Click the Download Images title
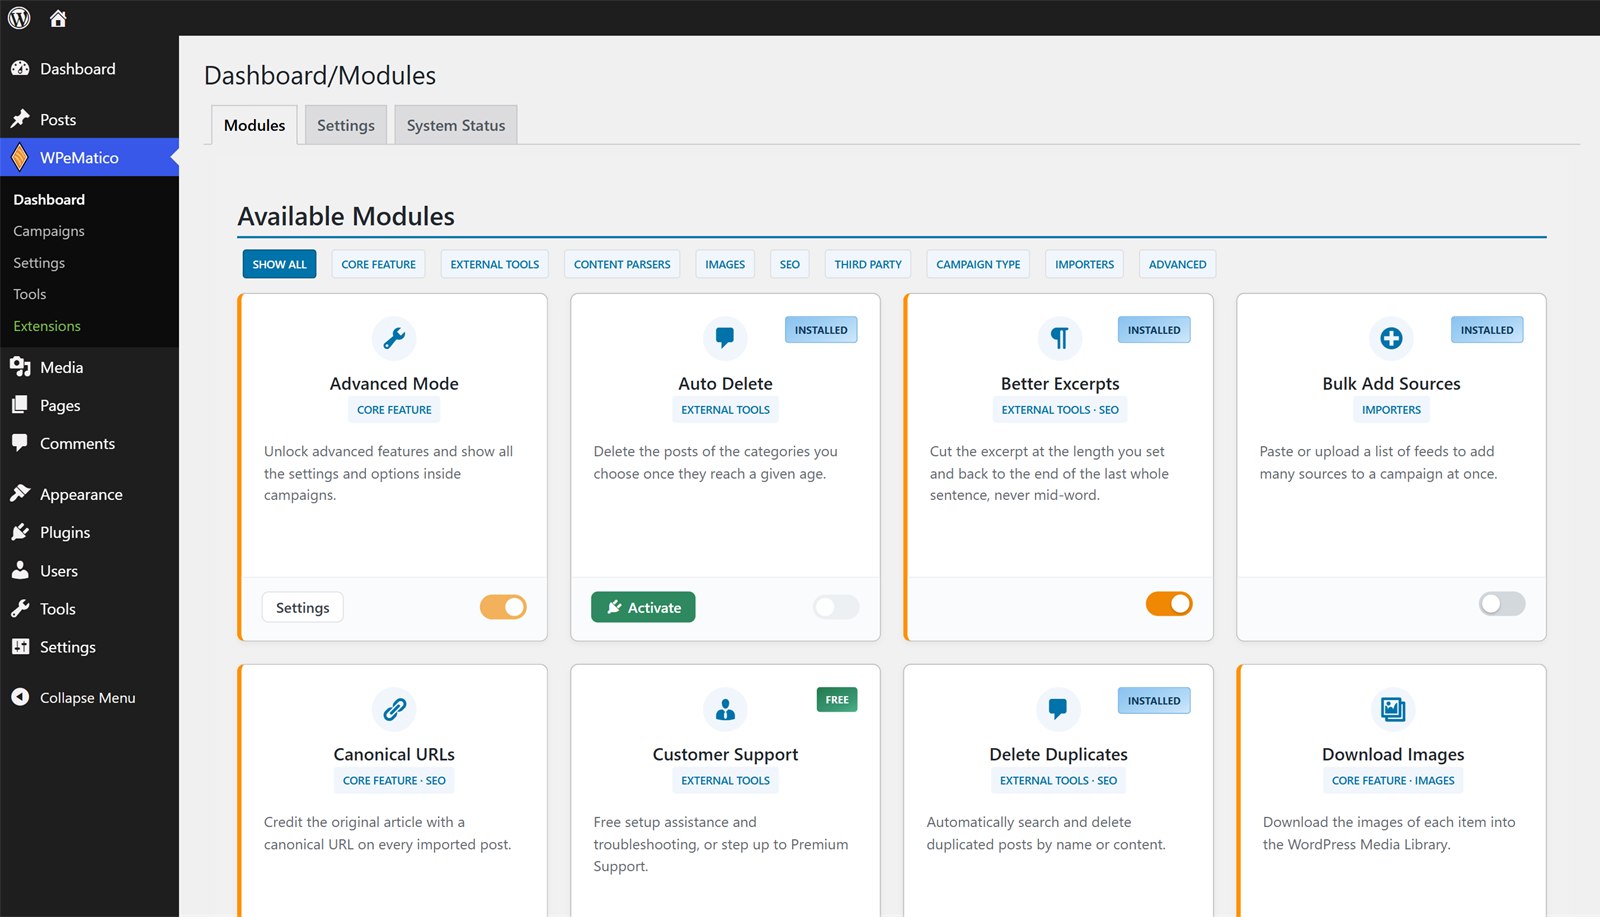The width and height of the screenshot is (1600, 917). (x=1393, y=754)
